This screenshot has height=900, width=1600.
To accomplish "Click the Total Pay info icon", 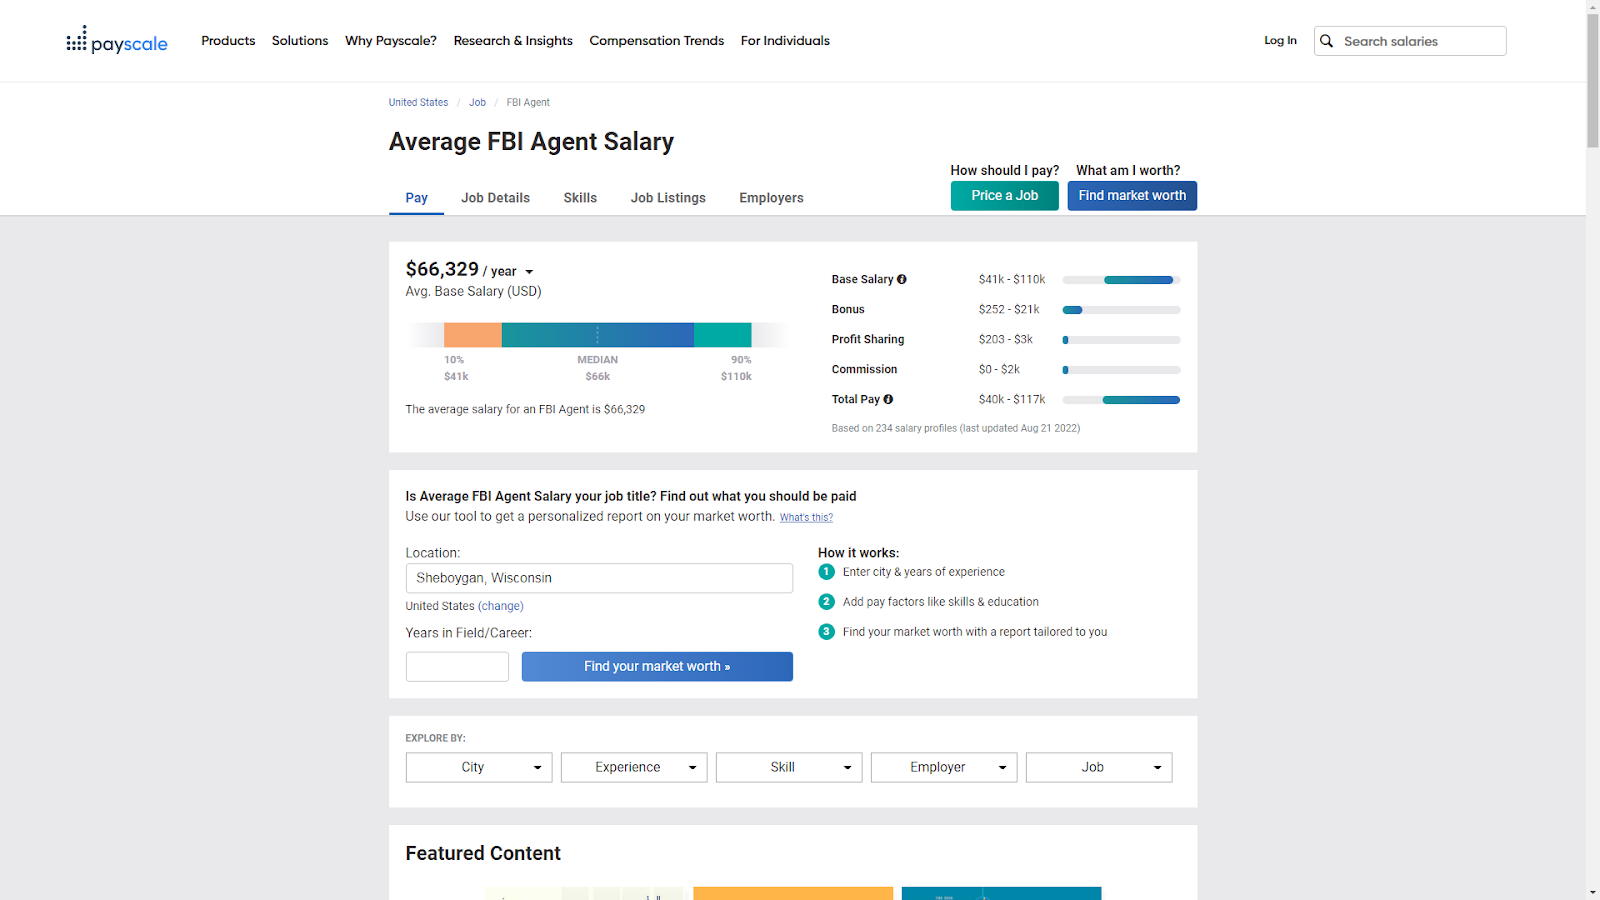I will click(x=888, y=399).
